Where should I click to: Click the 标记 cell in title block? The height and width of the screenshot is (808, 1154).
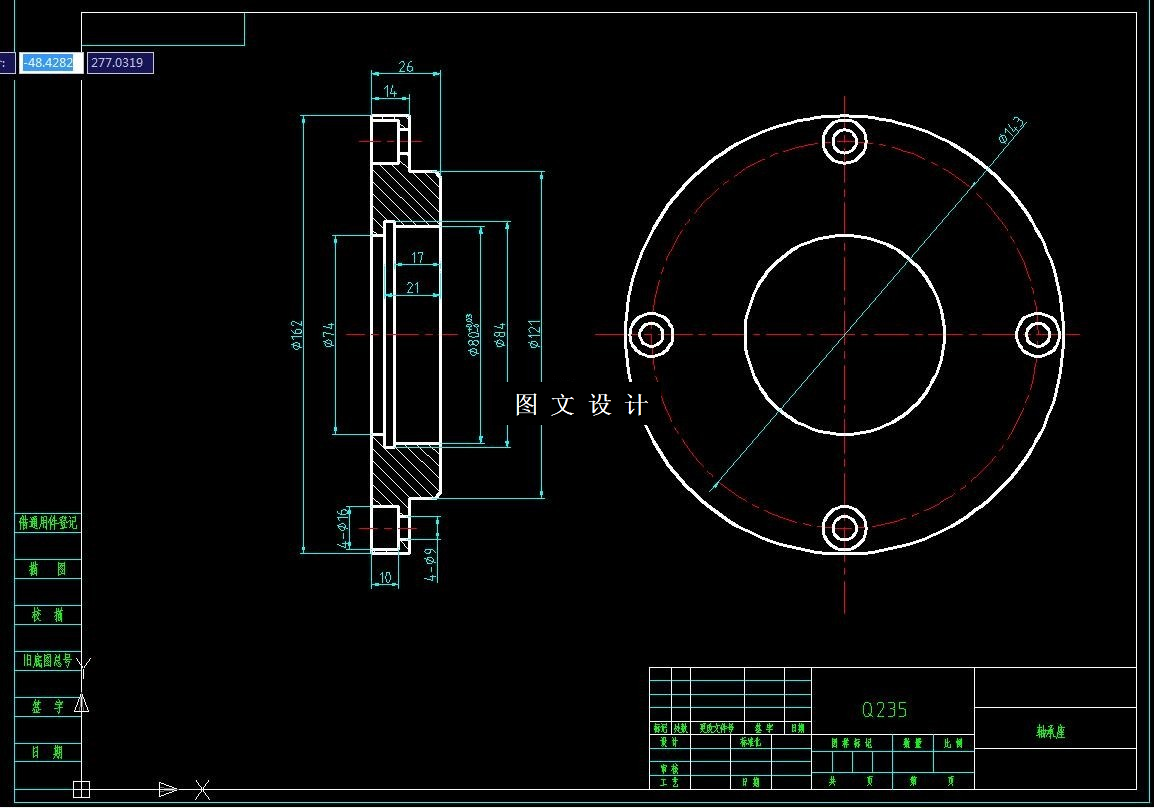(x=660, y=729)
